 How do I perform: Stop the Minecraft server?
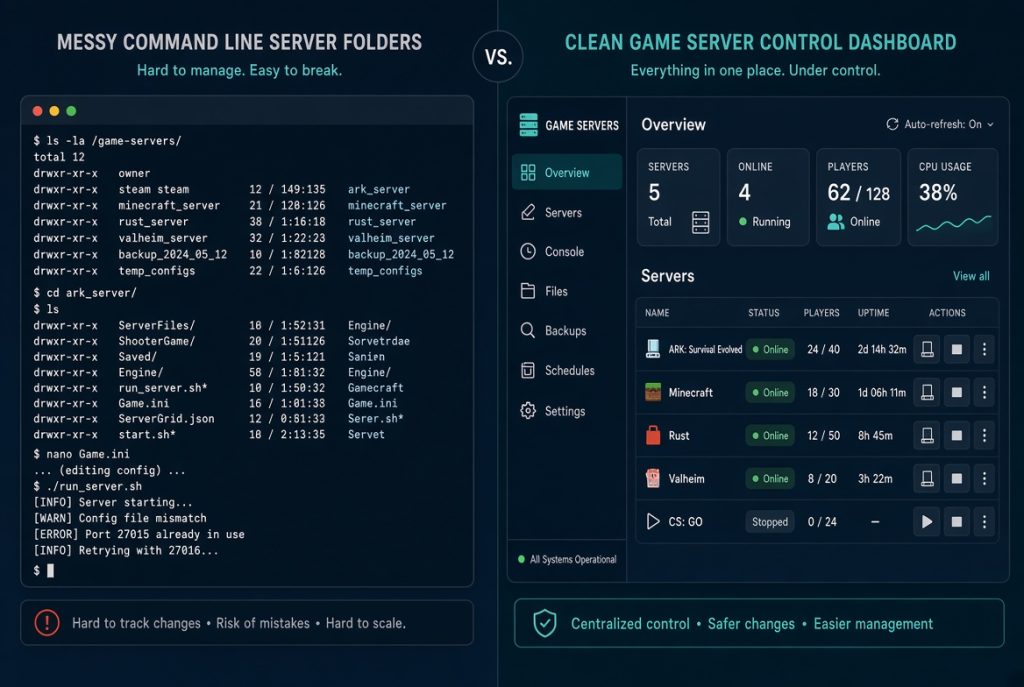point(957,392)
